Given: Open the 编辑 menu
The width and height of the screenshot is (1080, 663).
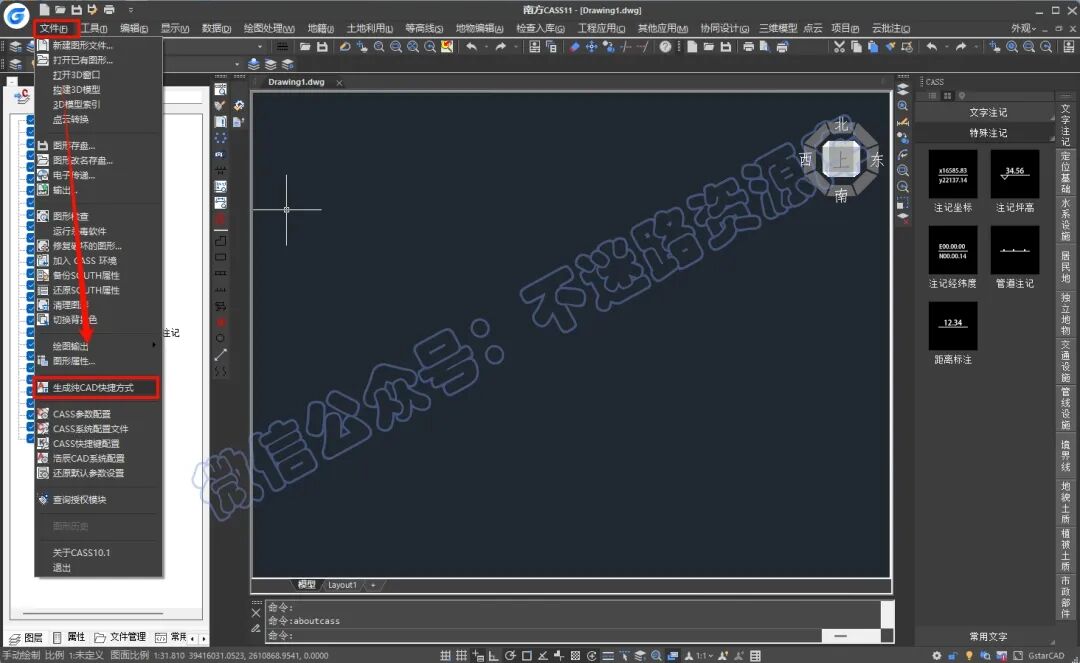Looking at the screenshot, I should tap(134, 28).
